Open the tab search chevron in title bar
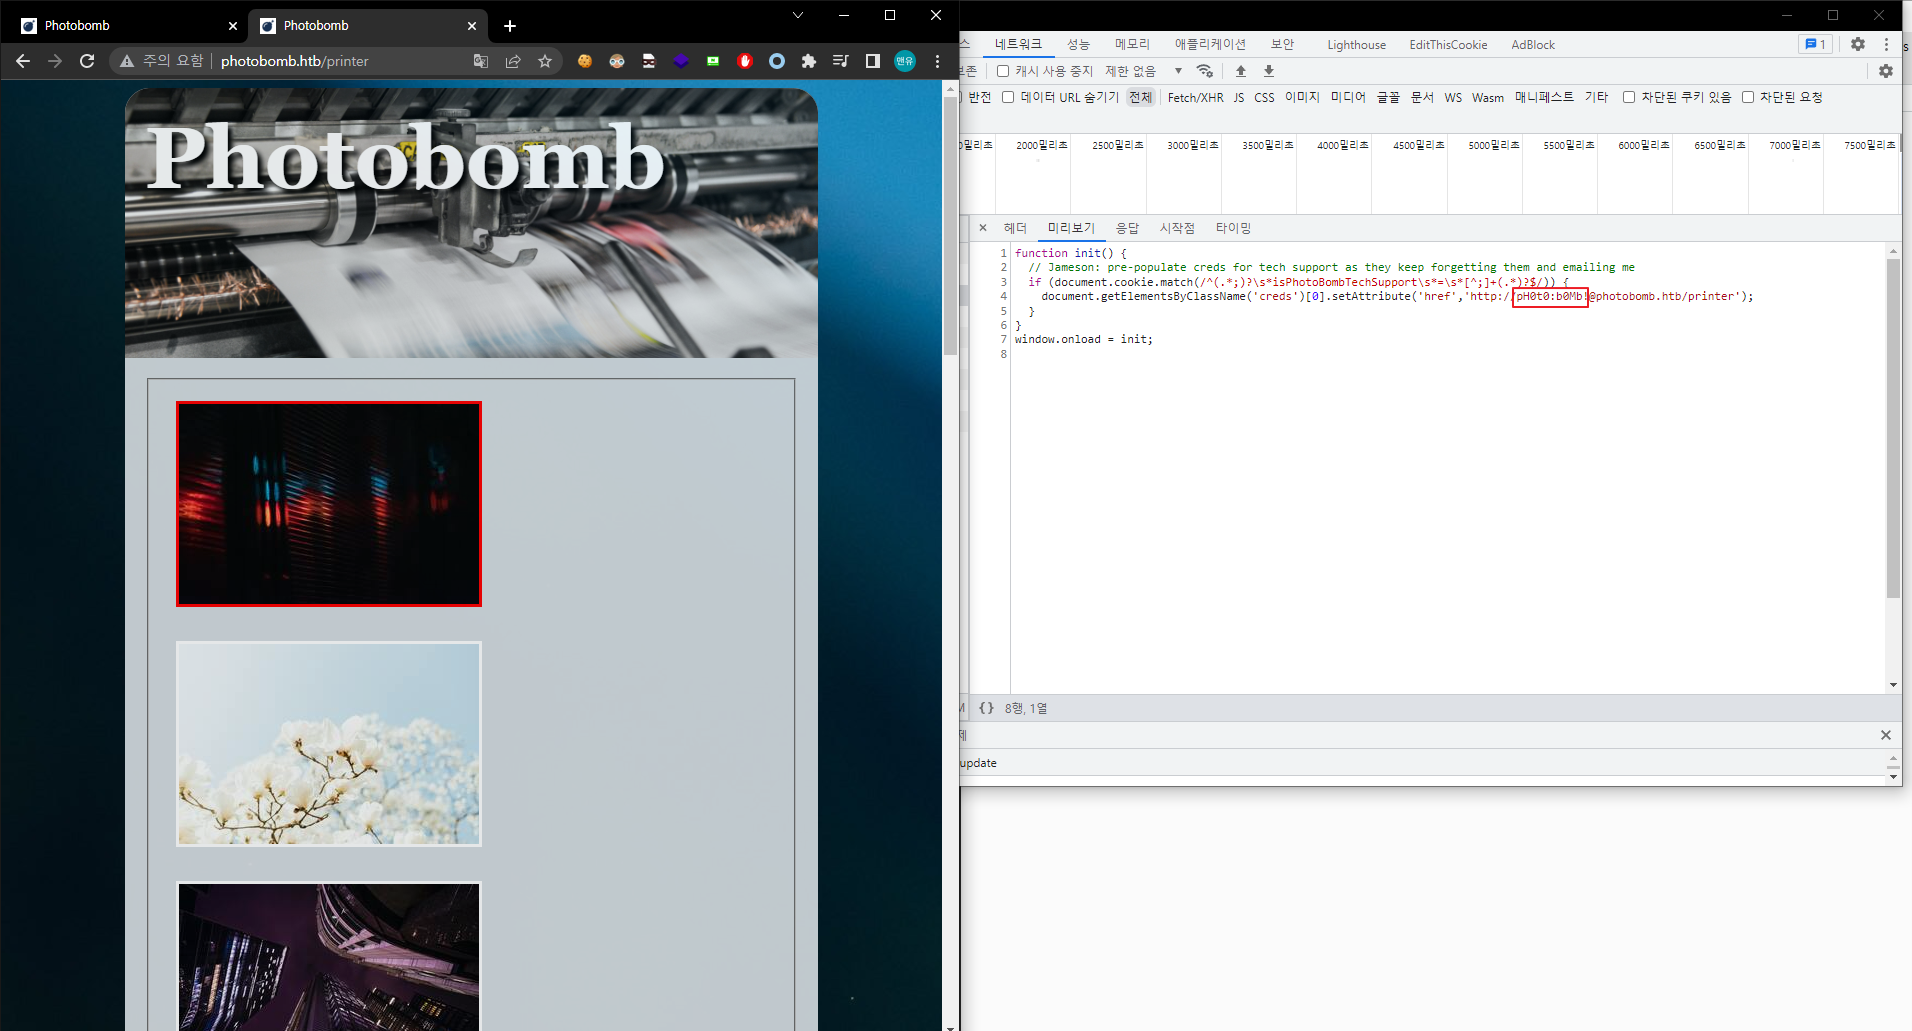 tap(797, 15)
